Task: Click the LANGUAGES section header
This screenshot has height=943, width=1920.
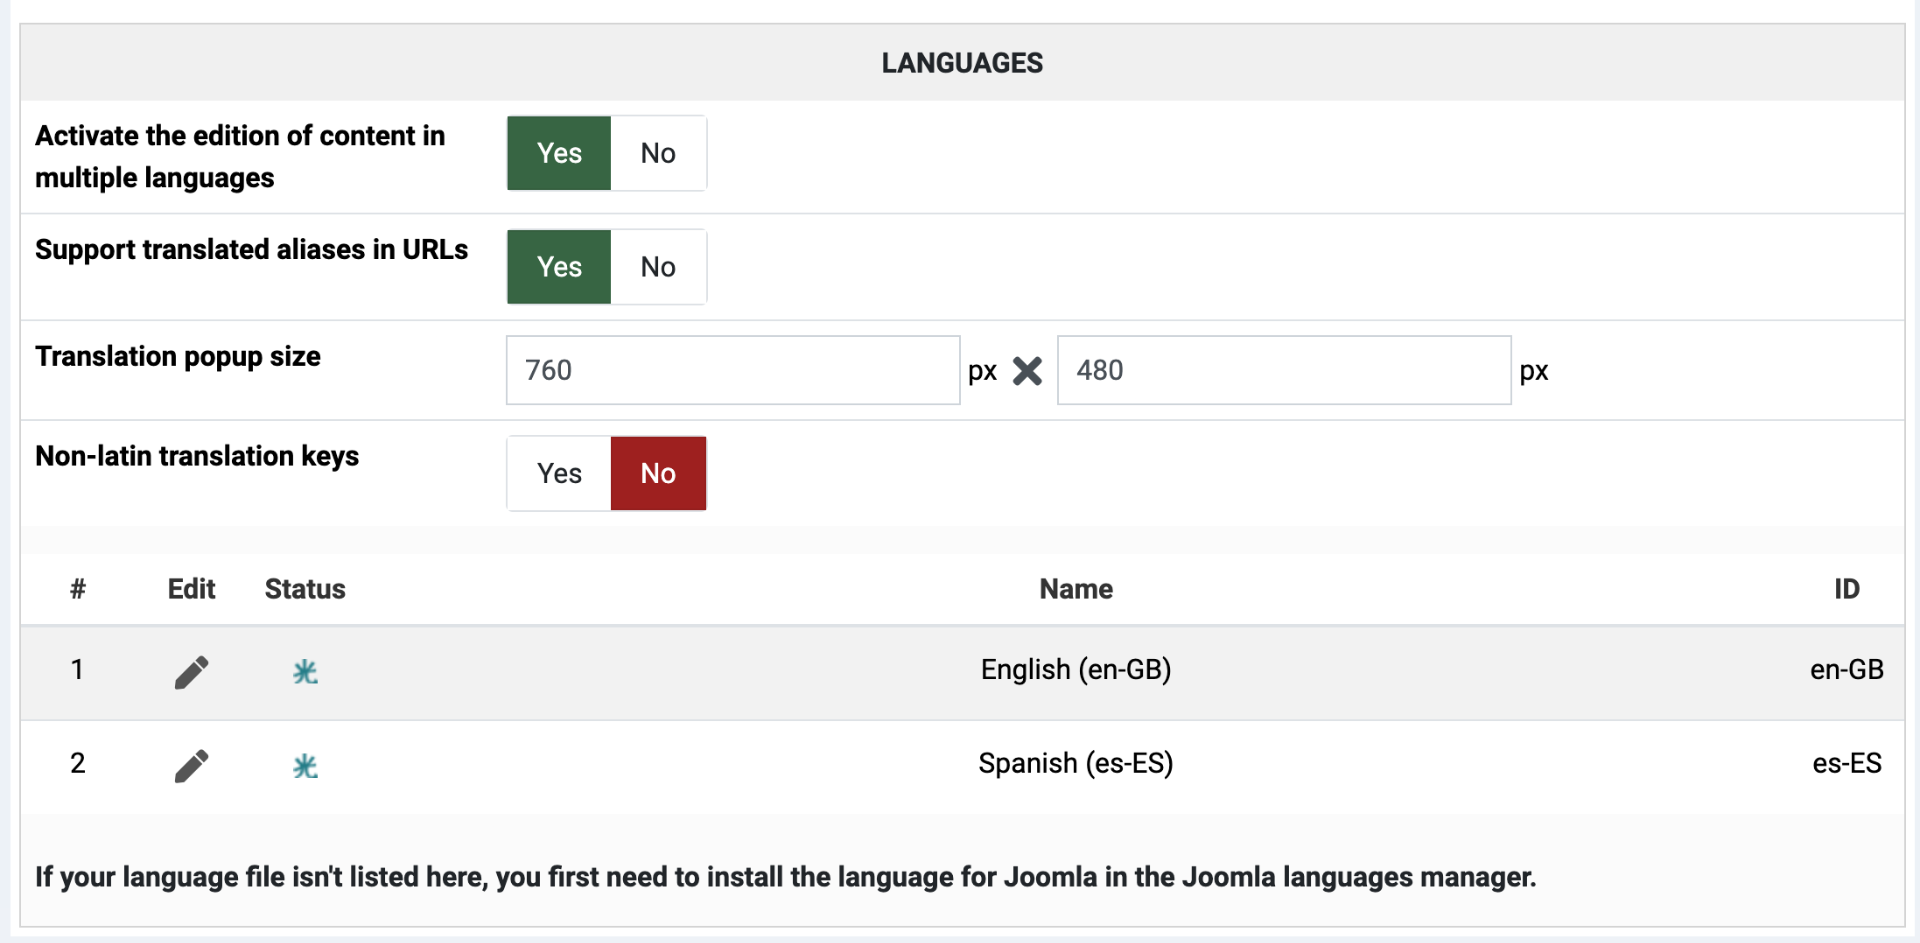Action: tap(961, 63)
